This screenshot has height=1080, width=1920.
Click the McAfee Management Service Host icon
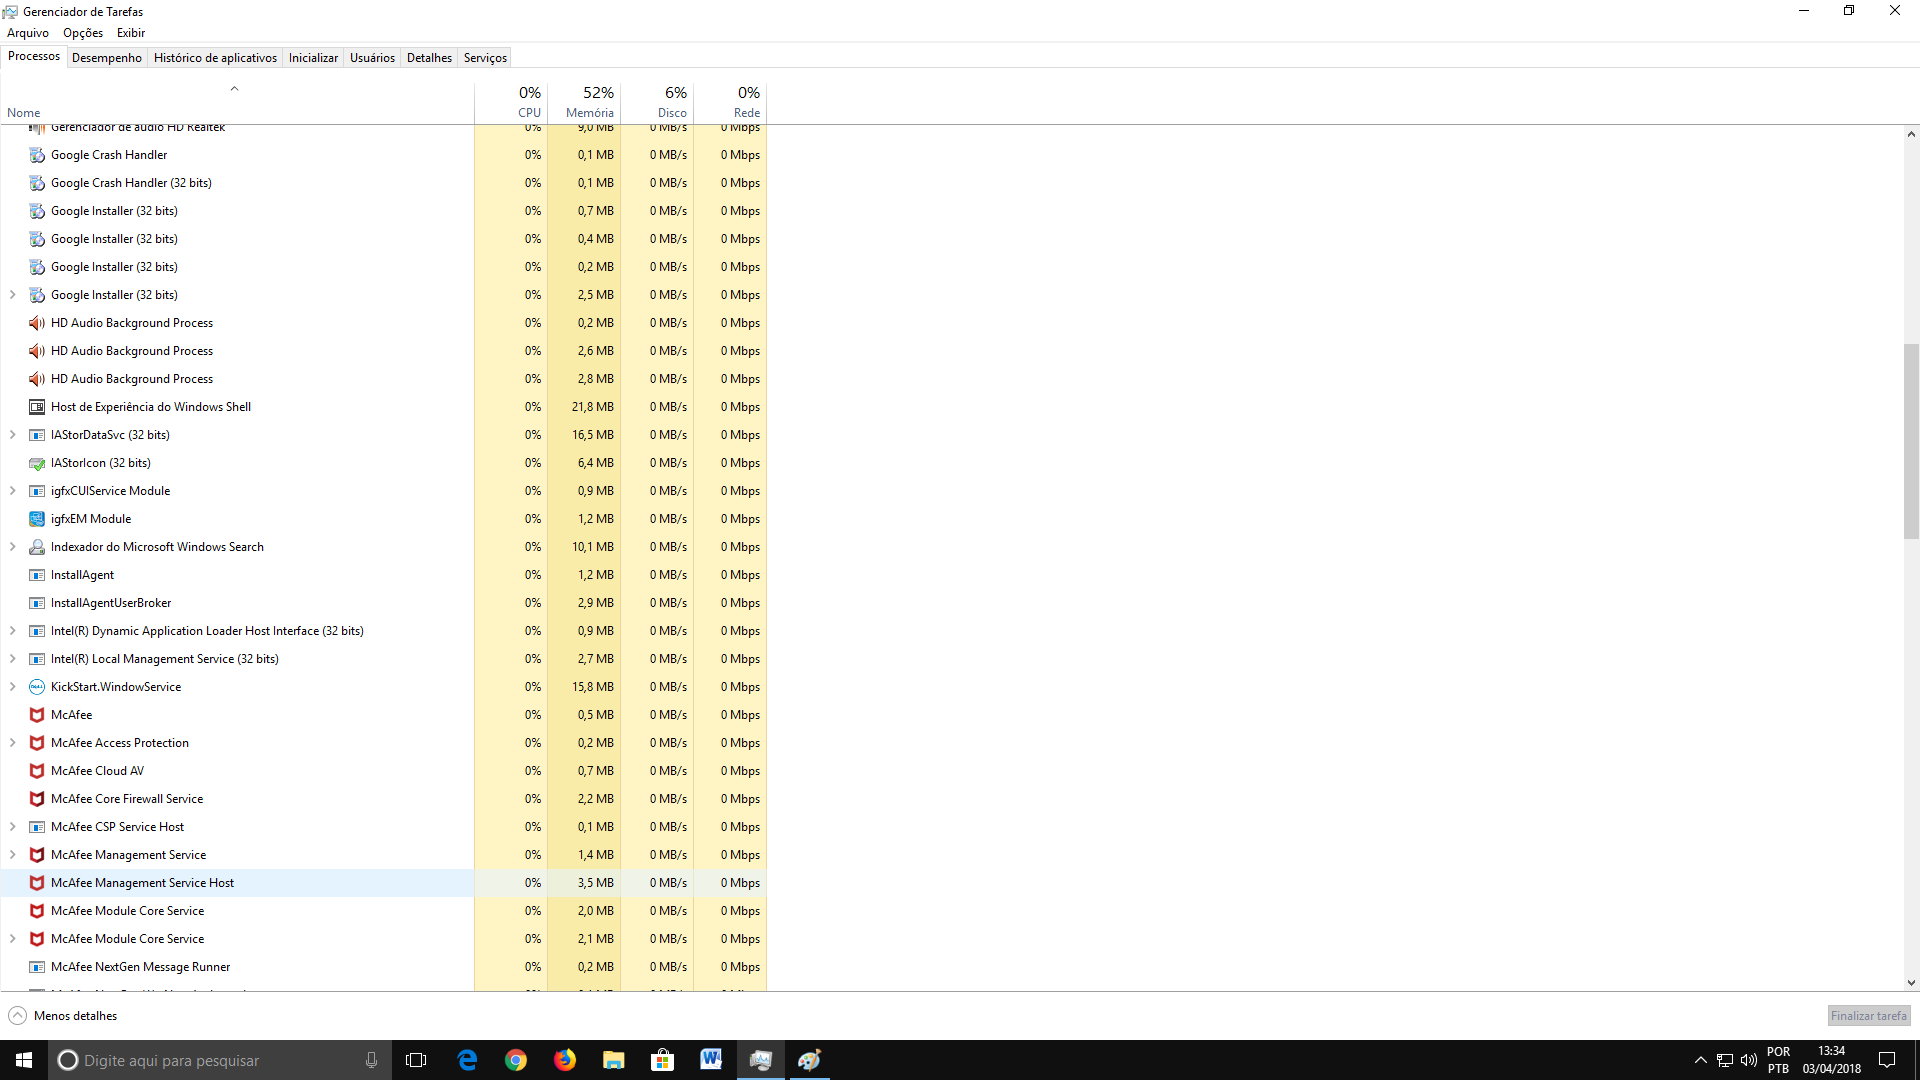pos(37,883)
